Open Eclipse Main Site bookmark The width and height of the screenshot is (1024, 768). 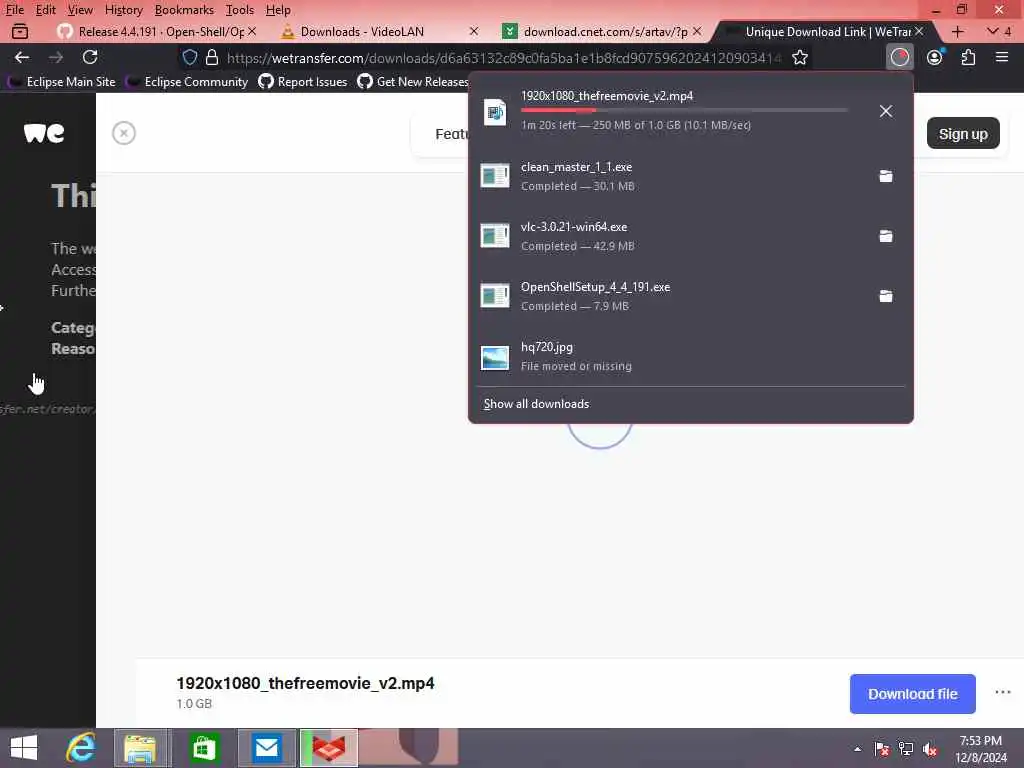point(62,82)
